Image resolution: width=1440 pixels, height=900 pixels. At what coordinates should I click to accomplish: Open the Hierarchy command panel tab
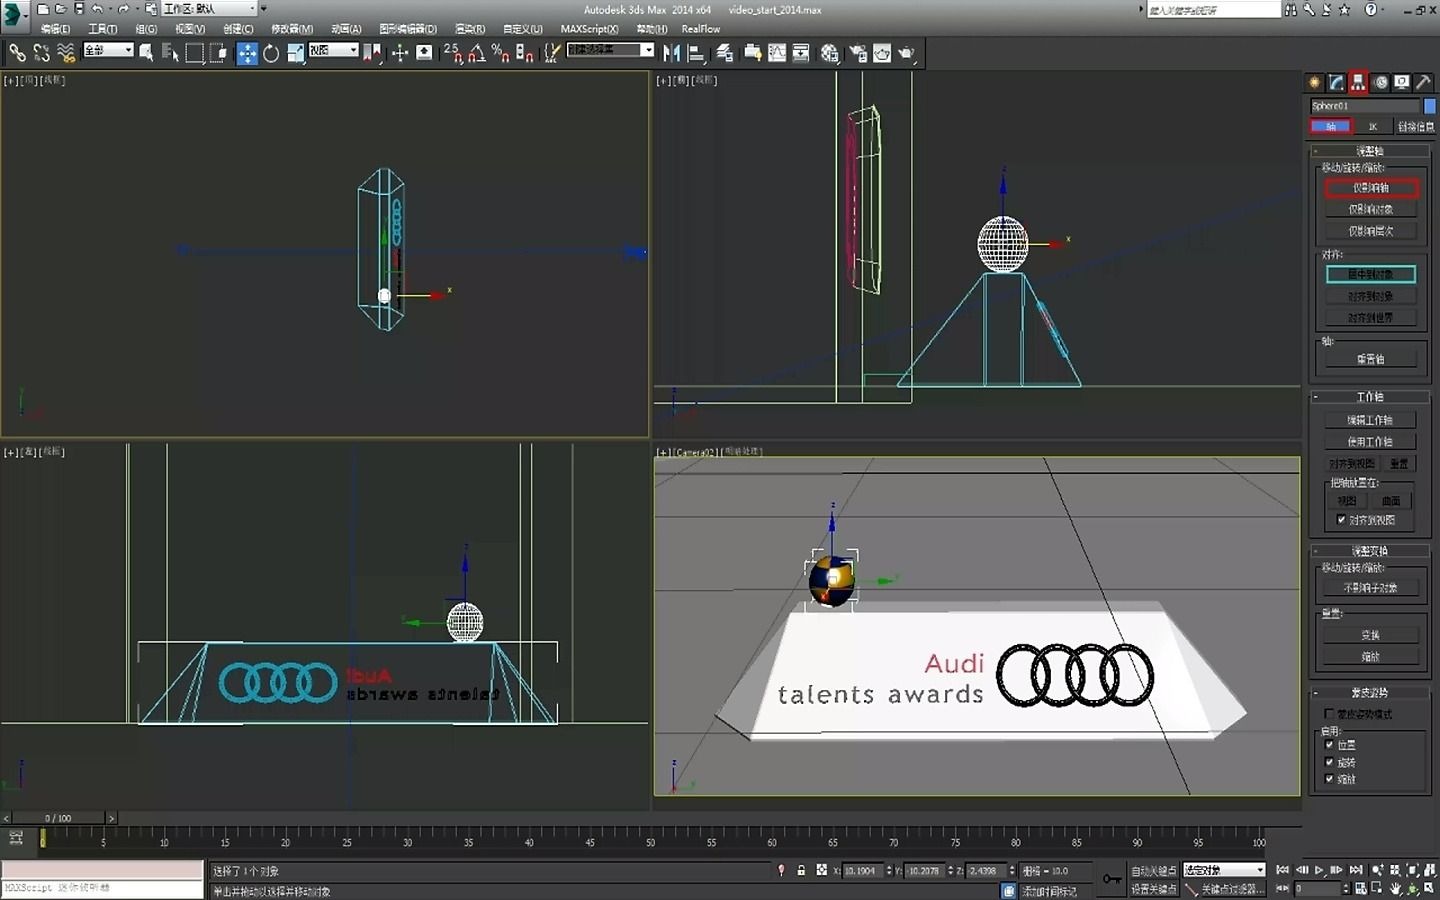point(1358,82)
